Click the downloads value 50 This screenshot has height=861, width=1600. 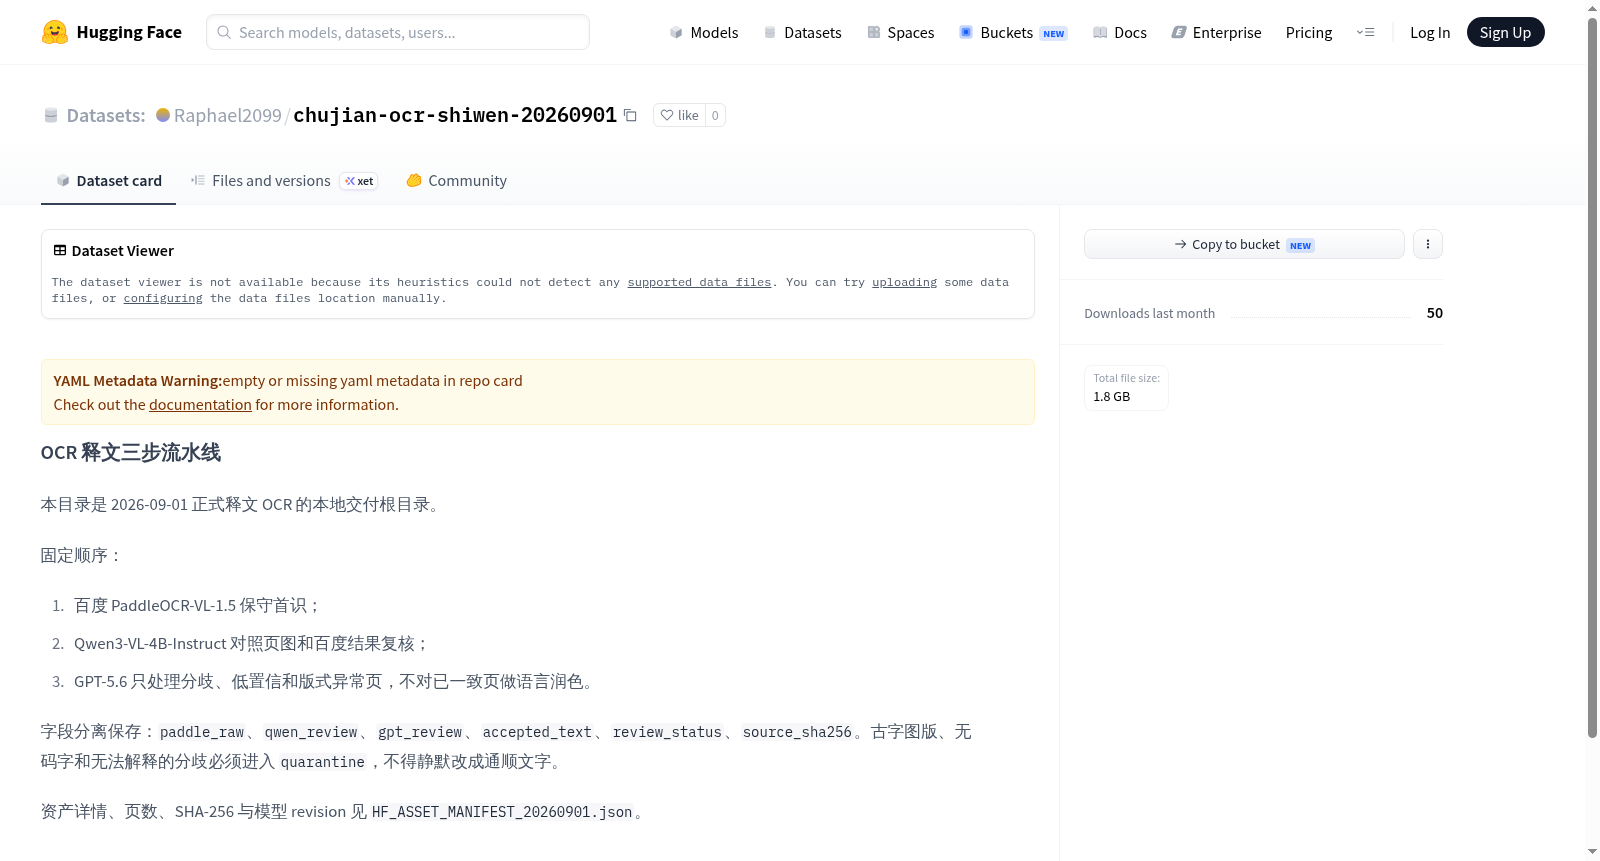point(1435,313)
